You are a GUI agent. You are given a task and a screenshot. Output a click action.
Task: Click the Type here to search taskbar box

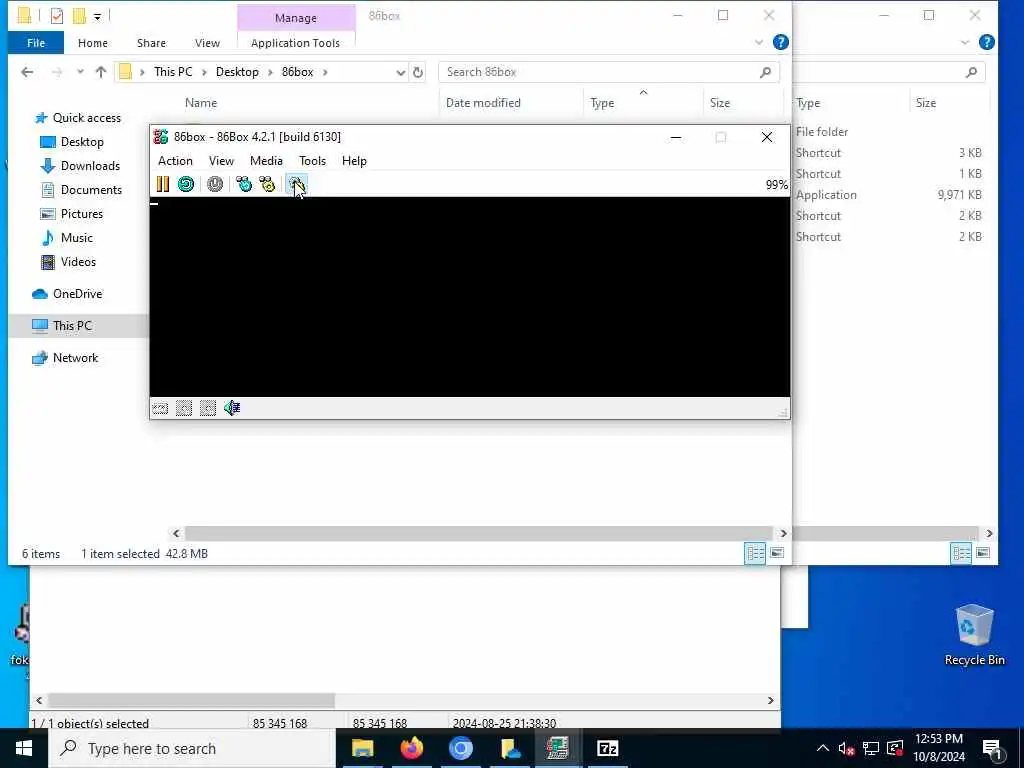pyautogui.click(x=191, y=748)
